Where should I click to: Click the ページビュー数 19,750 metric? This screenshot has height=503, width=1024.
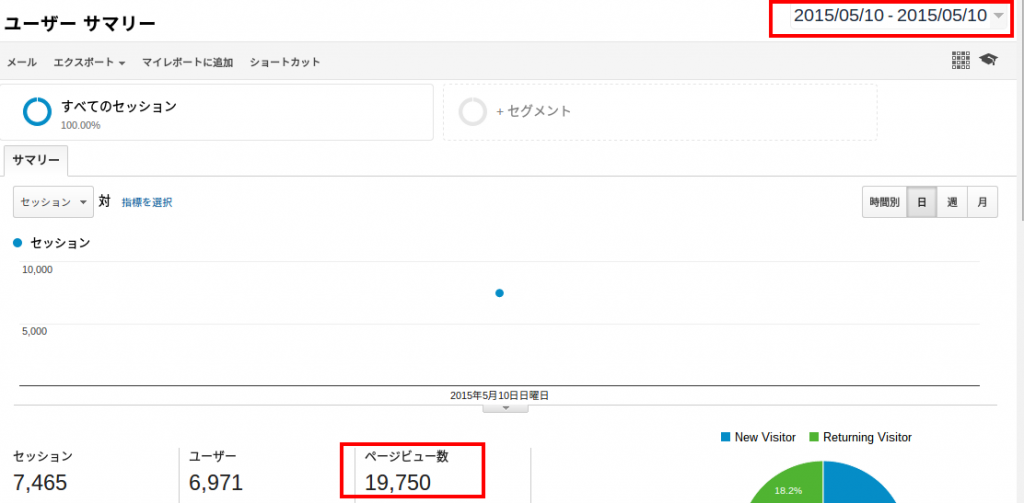[406, 472]
